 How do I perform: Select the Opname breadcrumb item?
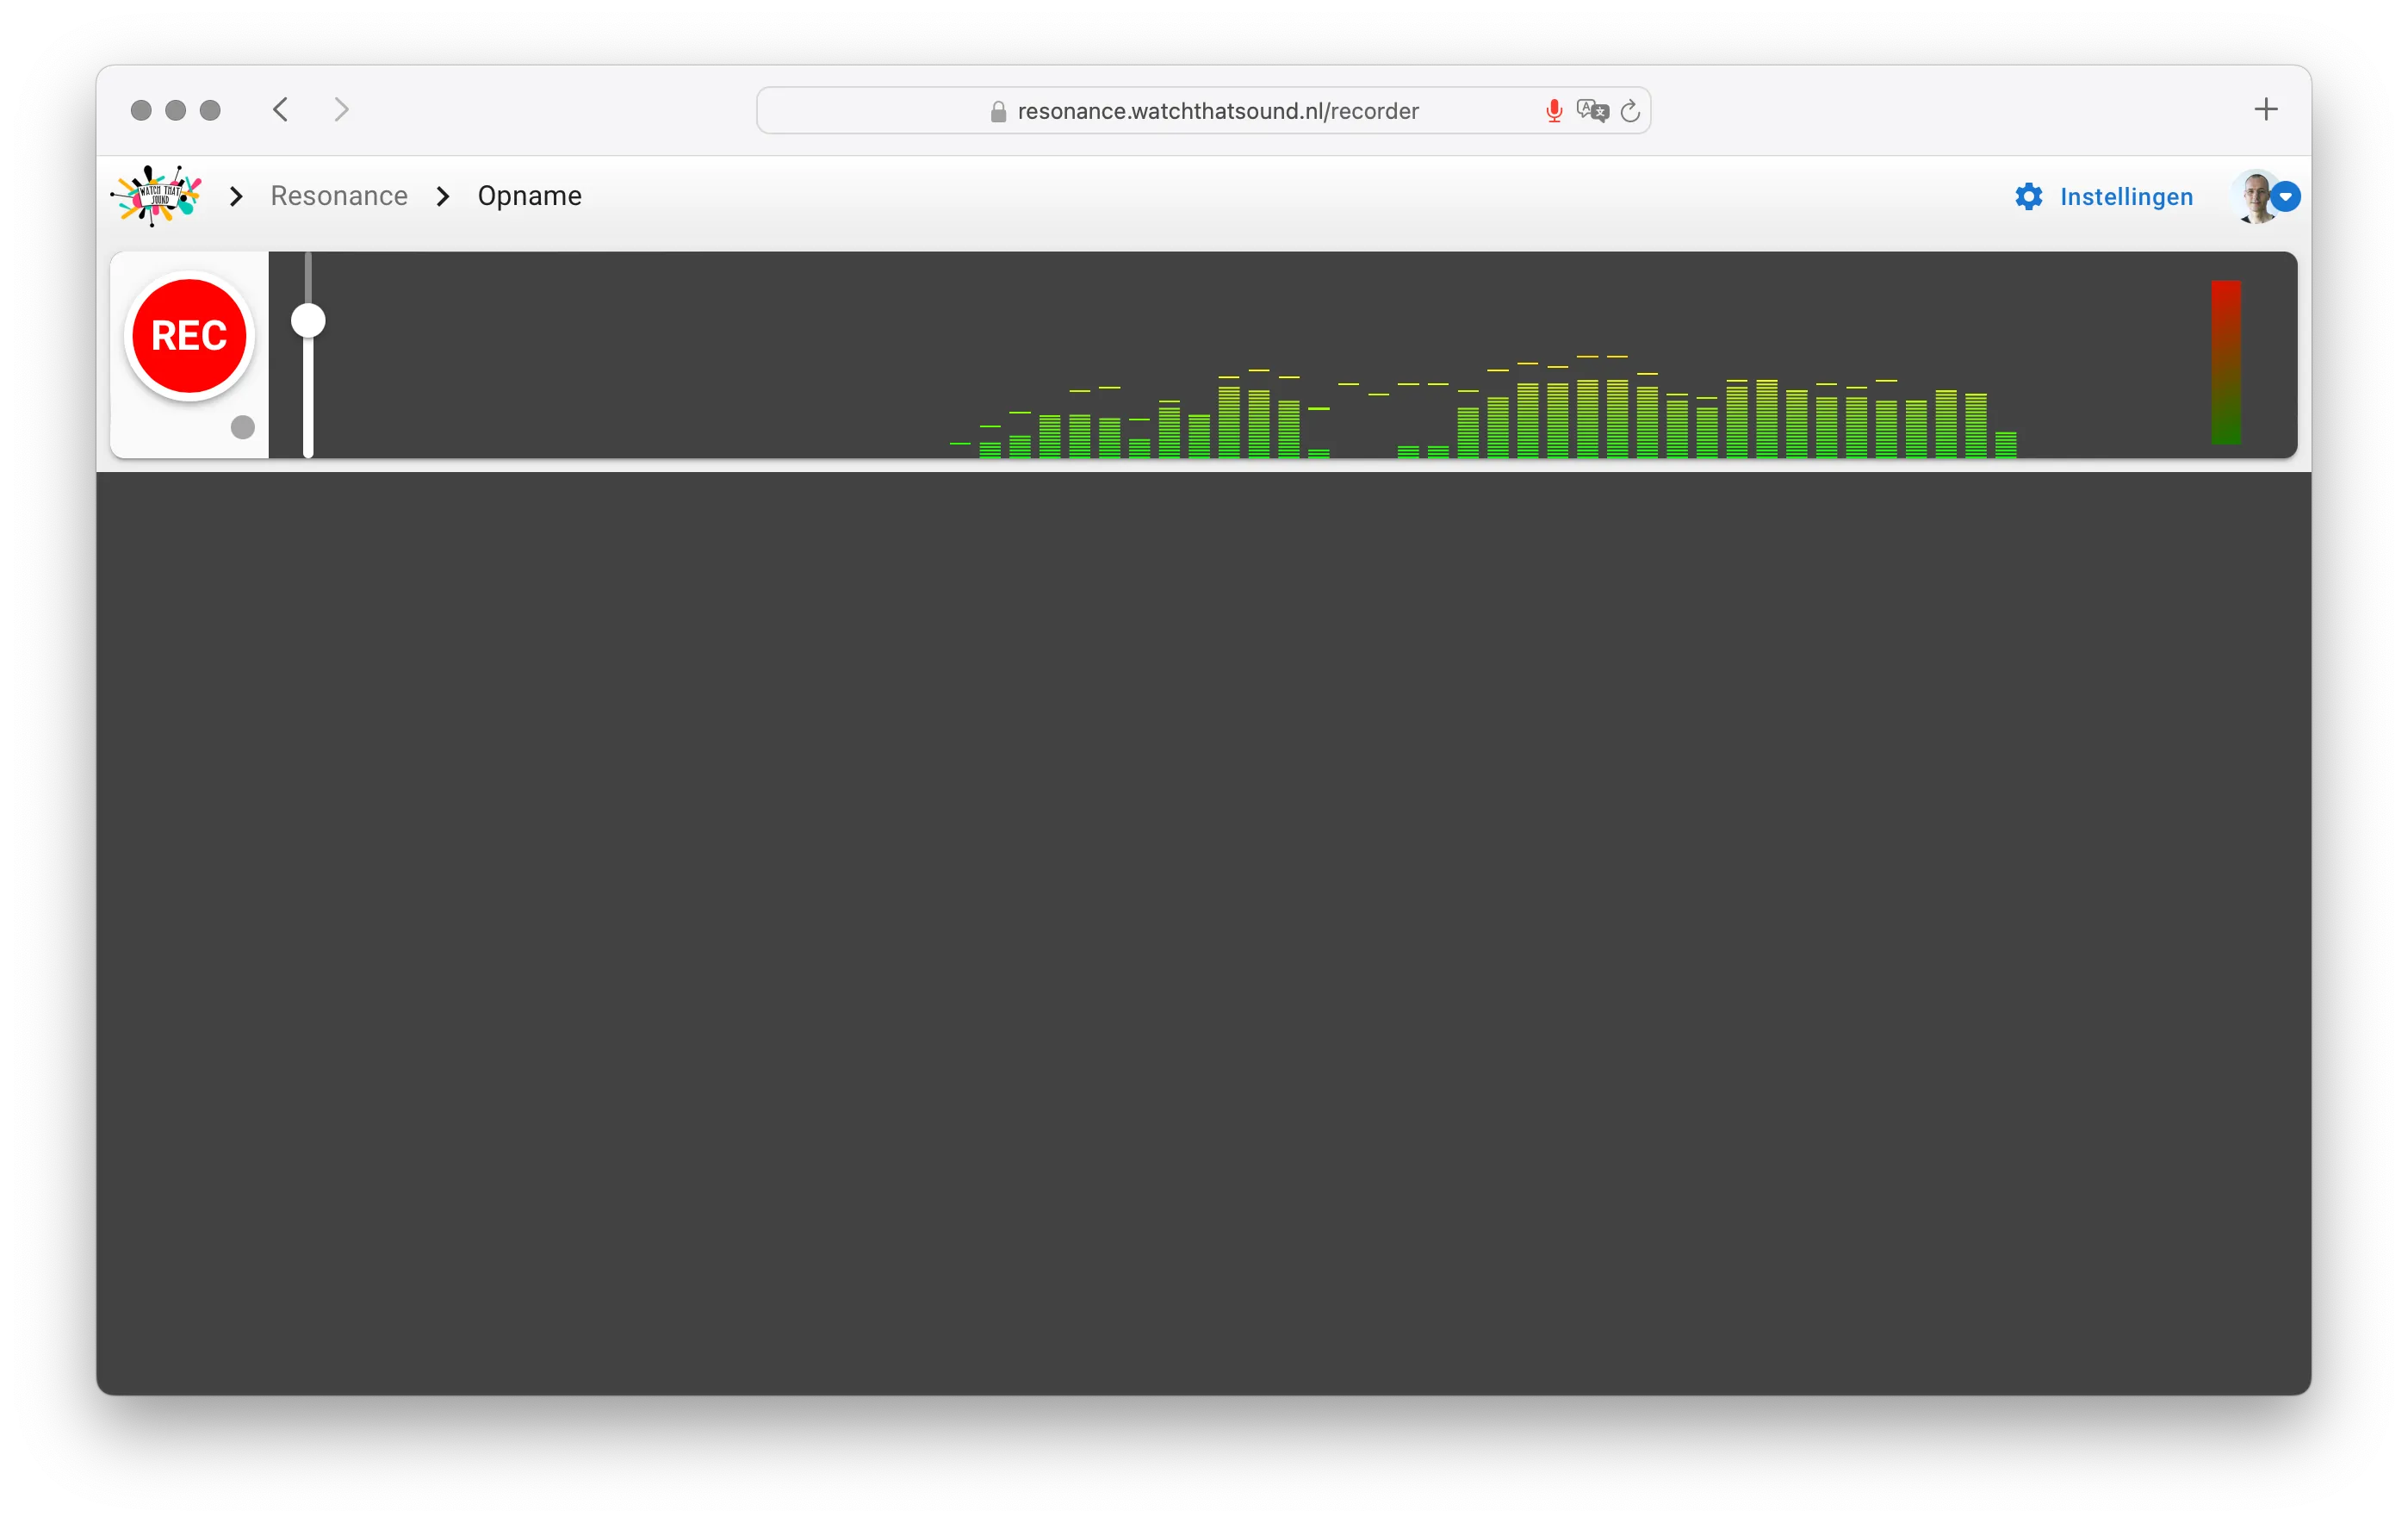[529, 196]
